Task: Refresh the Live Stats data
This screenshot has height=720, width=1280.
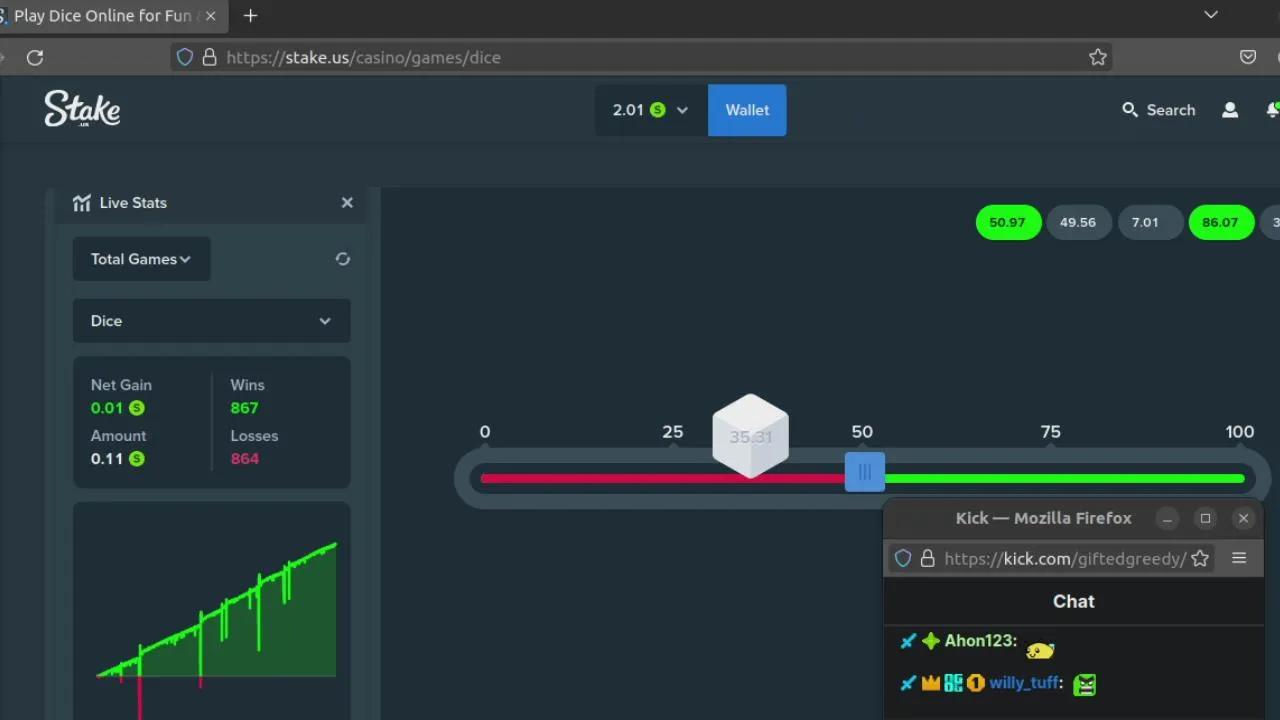Action: coord(343,259)
